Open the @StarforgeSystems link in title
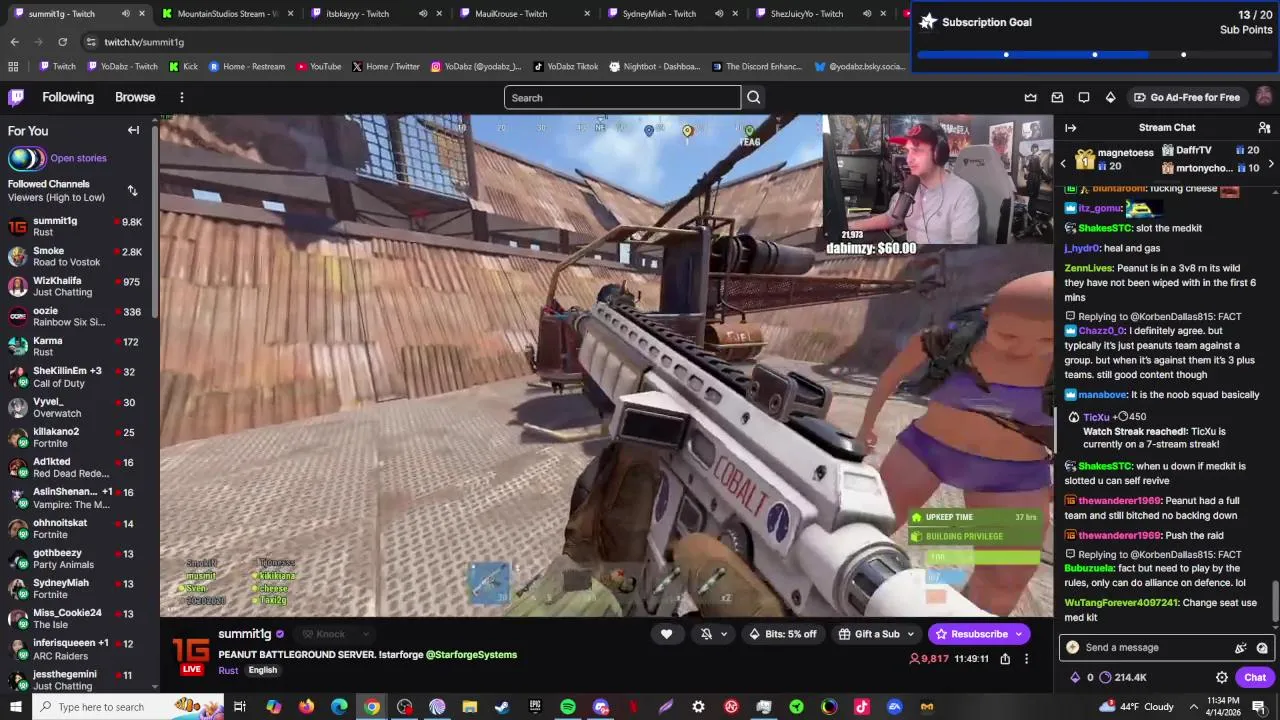Viewport: 1280px width, 720px height. pyautogui.click(x=471, y=654)
